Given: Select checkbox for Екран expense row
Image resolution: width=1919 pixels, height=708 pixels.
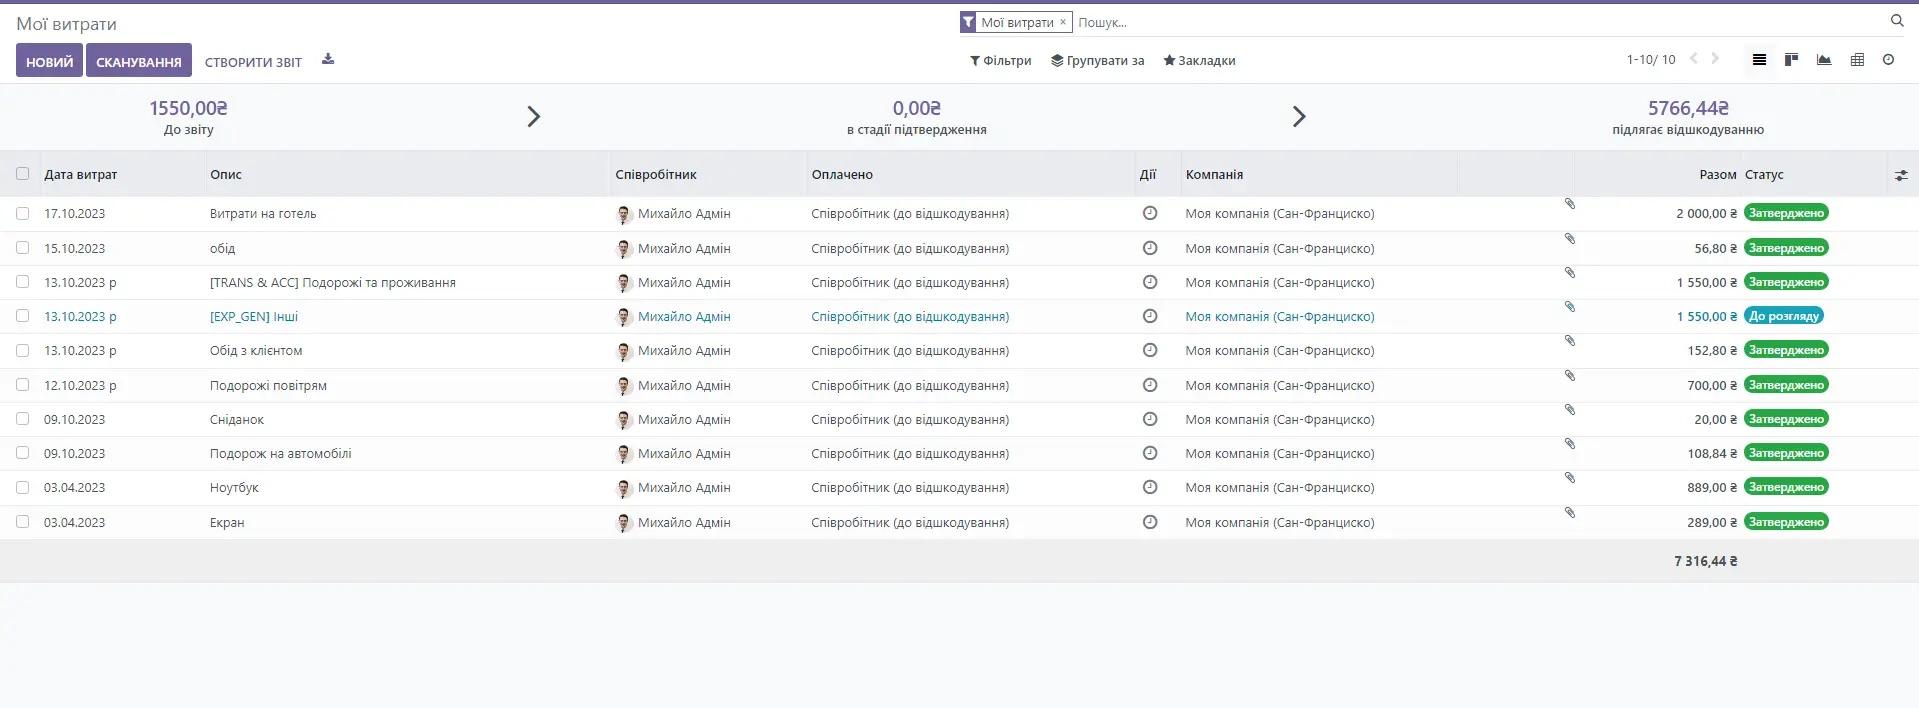Looking at the screenshot, I should click(x=23, y=522).
